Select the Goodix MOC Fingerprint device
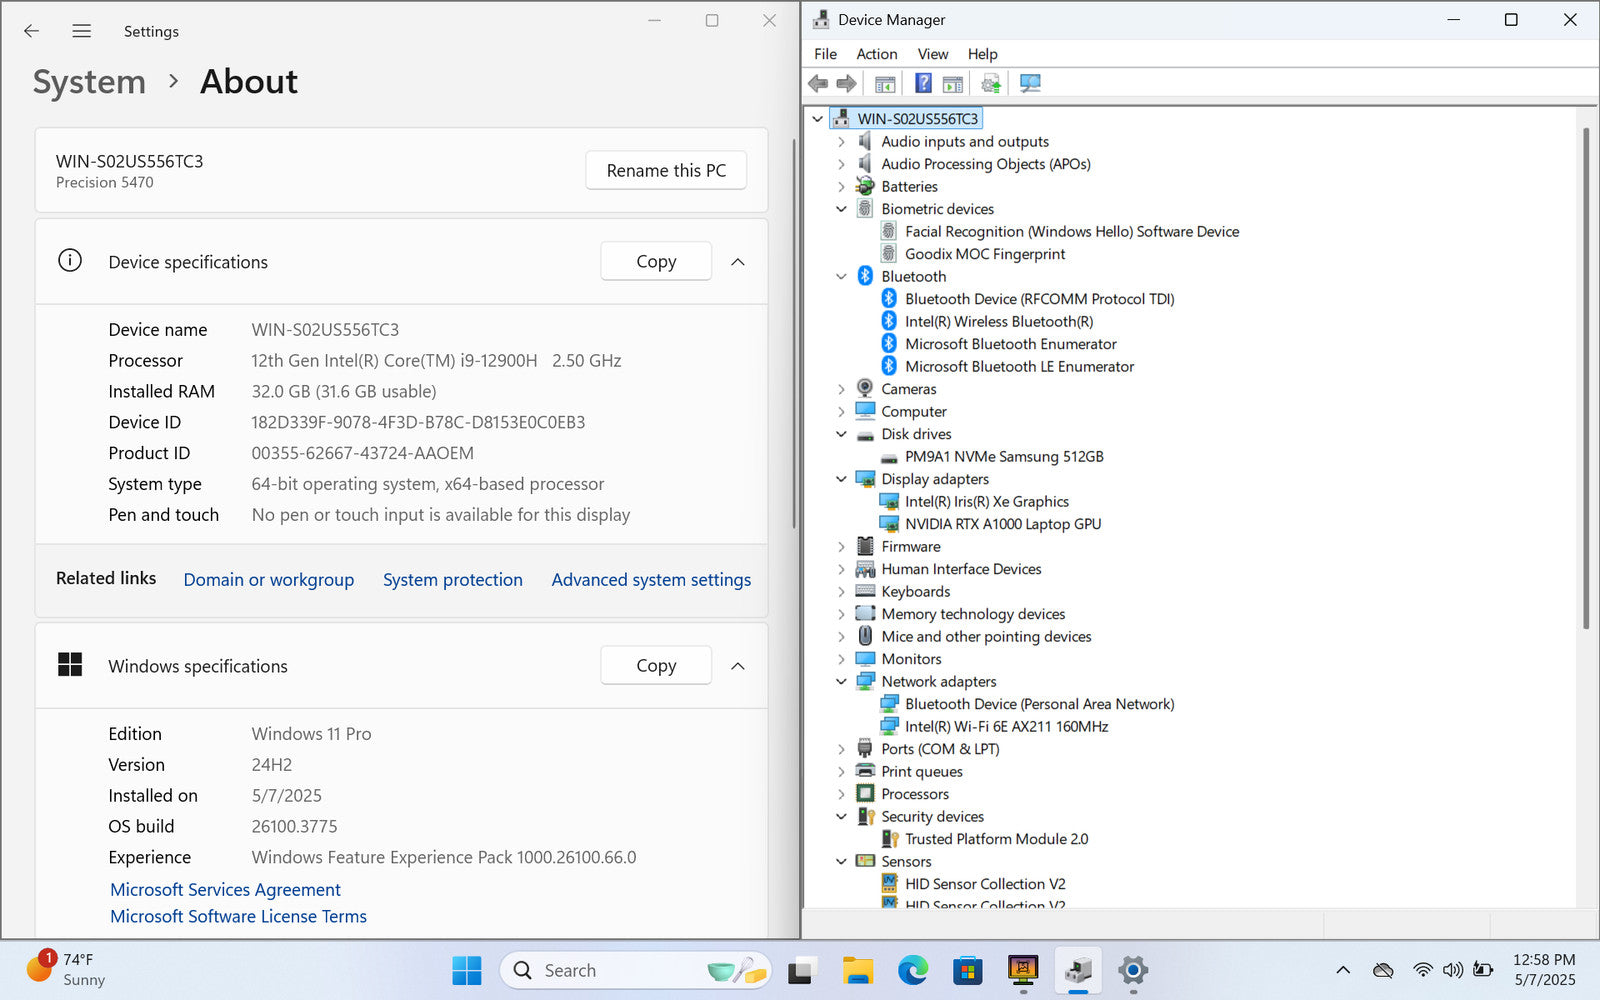The width and height of the screenshot is (1600, 1000). click(x=984, y=254)
